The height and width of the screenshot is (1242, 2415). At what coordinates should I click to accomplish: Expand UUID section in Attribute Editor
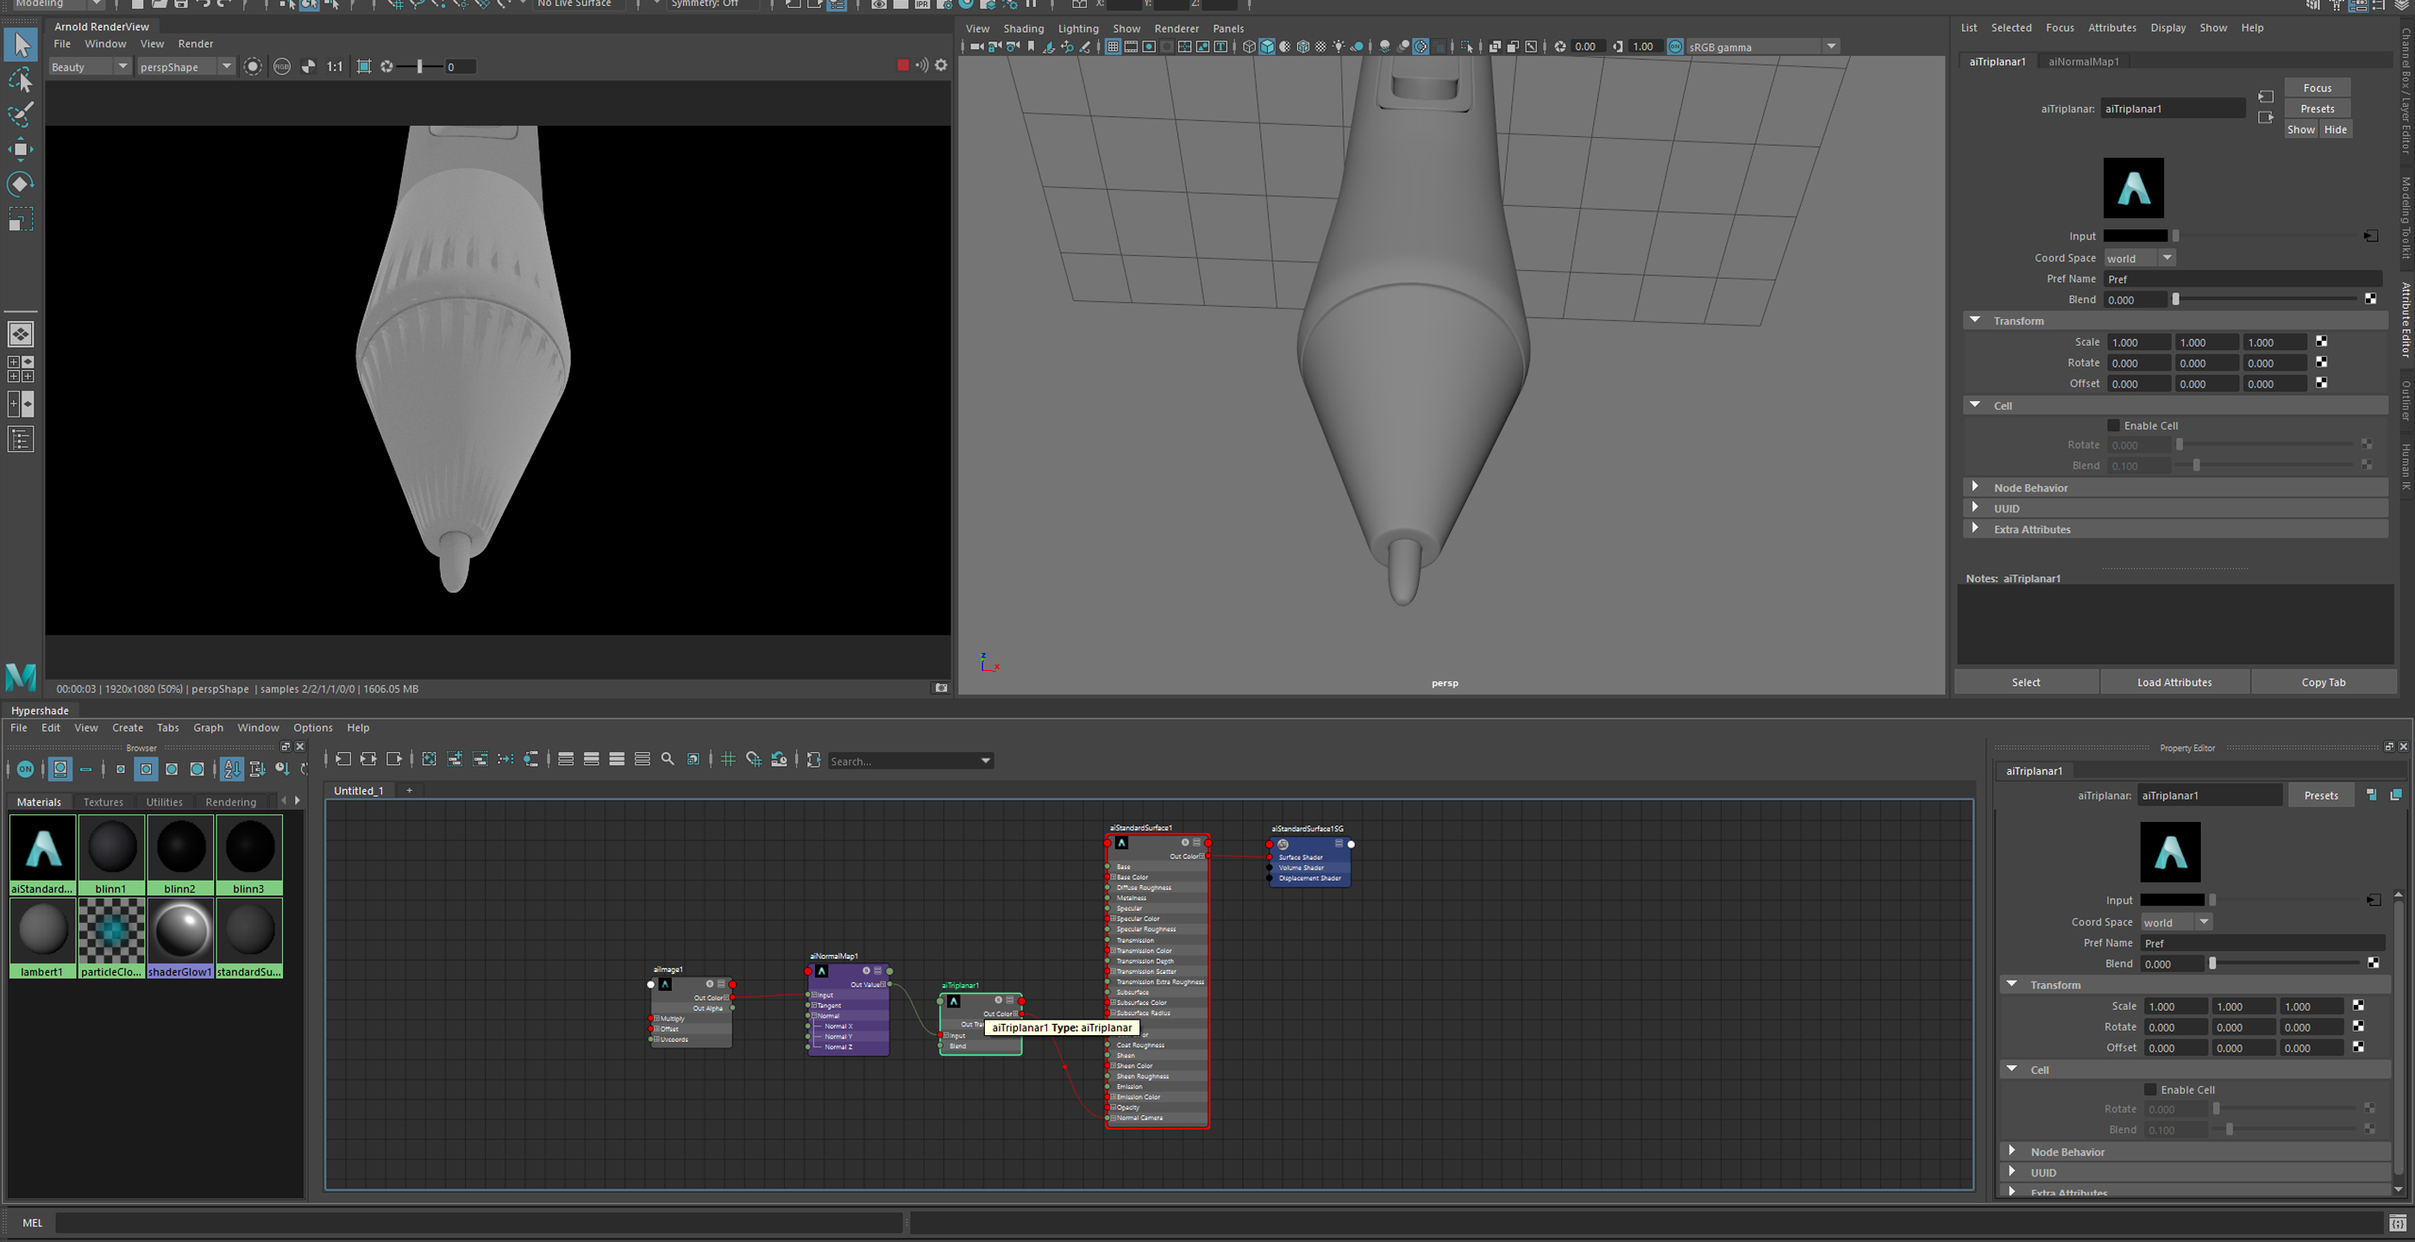click(1975, 508)
